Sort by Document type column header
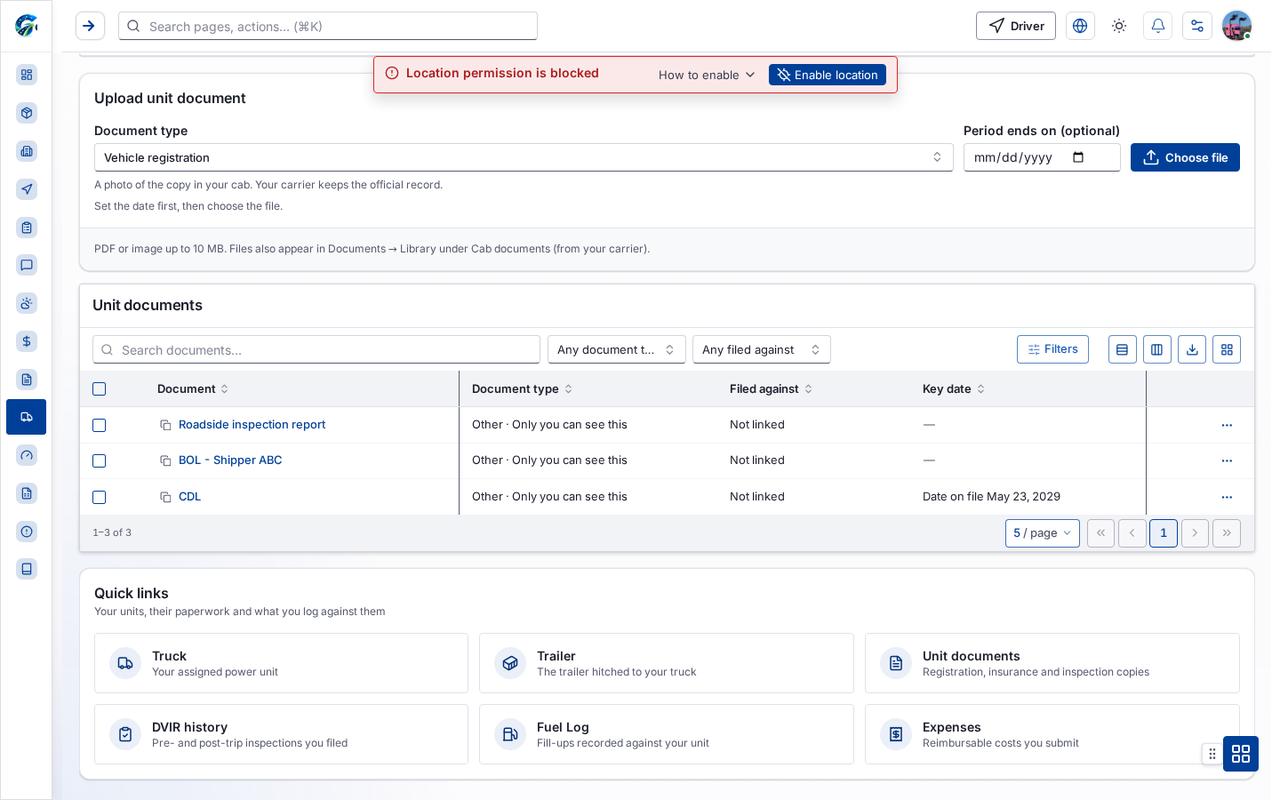This screenshot has height=800, width=1280. [522, 389]
